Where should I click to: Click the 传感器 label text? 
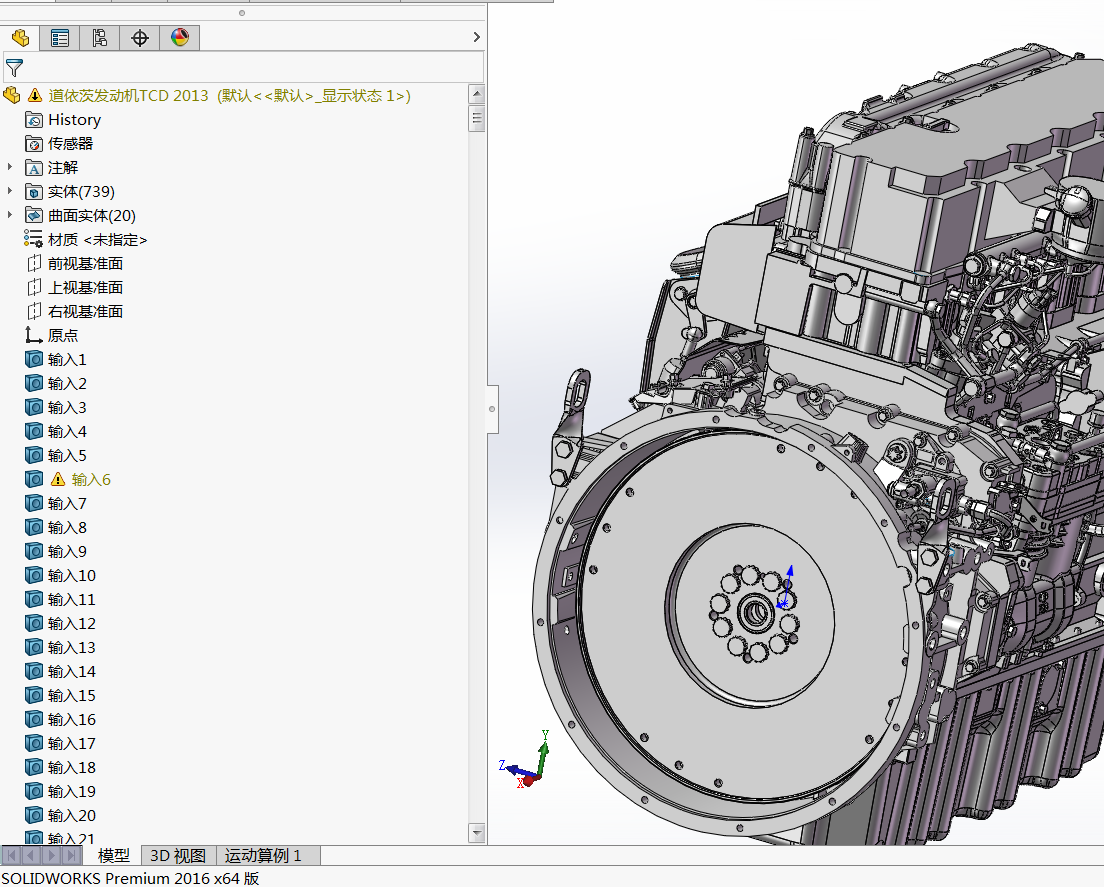[x=70, y=144]
